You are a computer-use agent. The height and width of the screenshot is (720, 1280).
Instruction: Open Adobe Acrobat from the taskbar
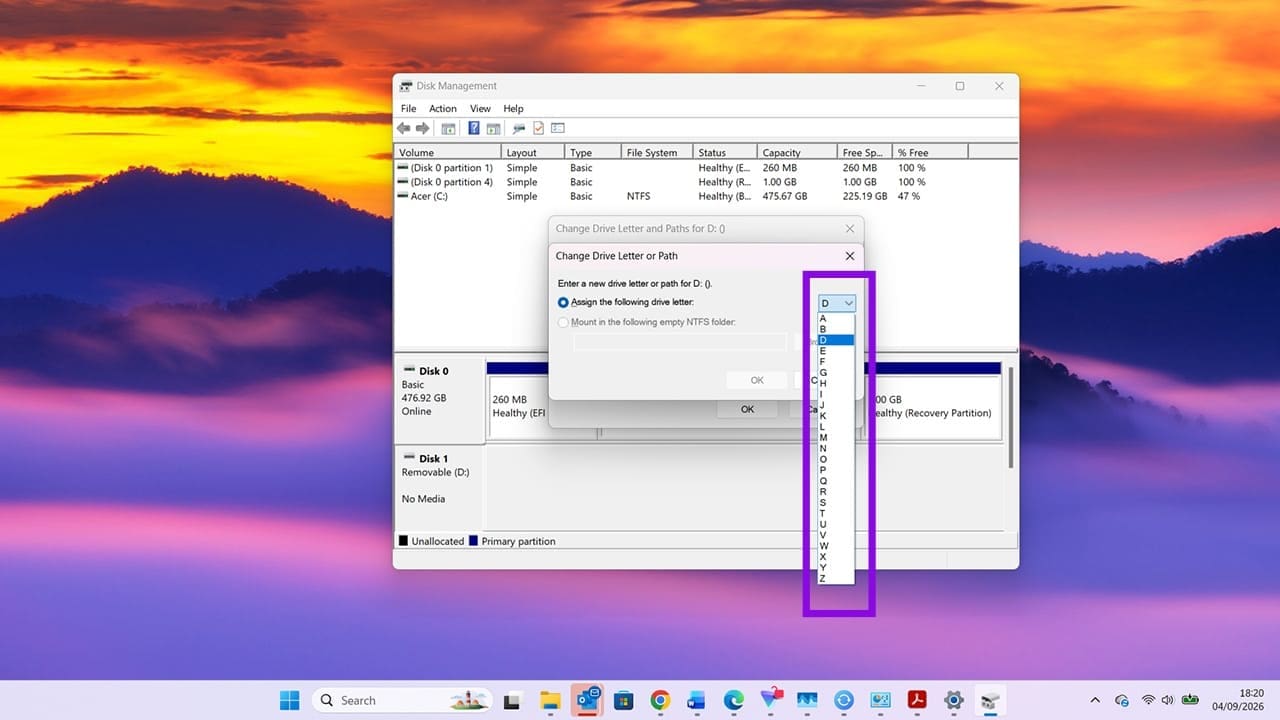tap(917, 700)
